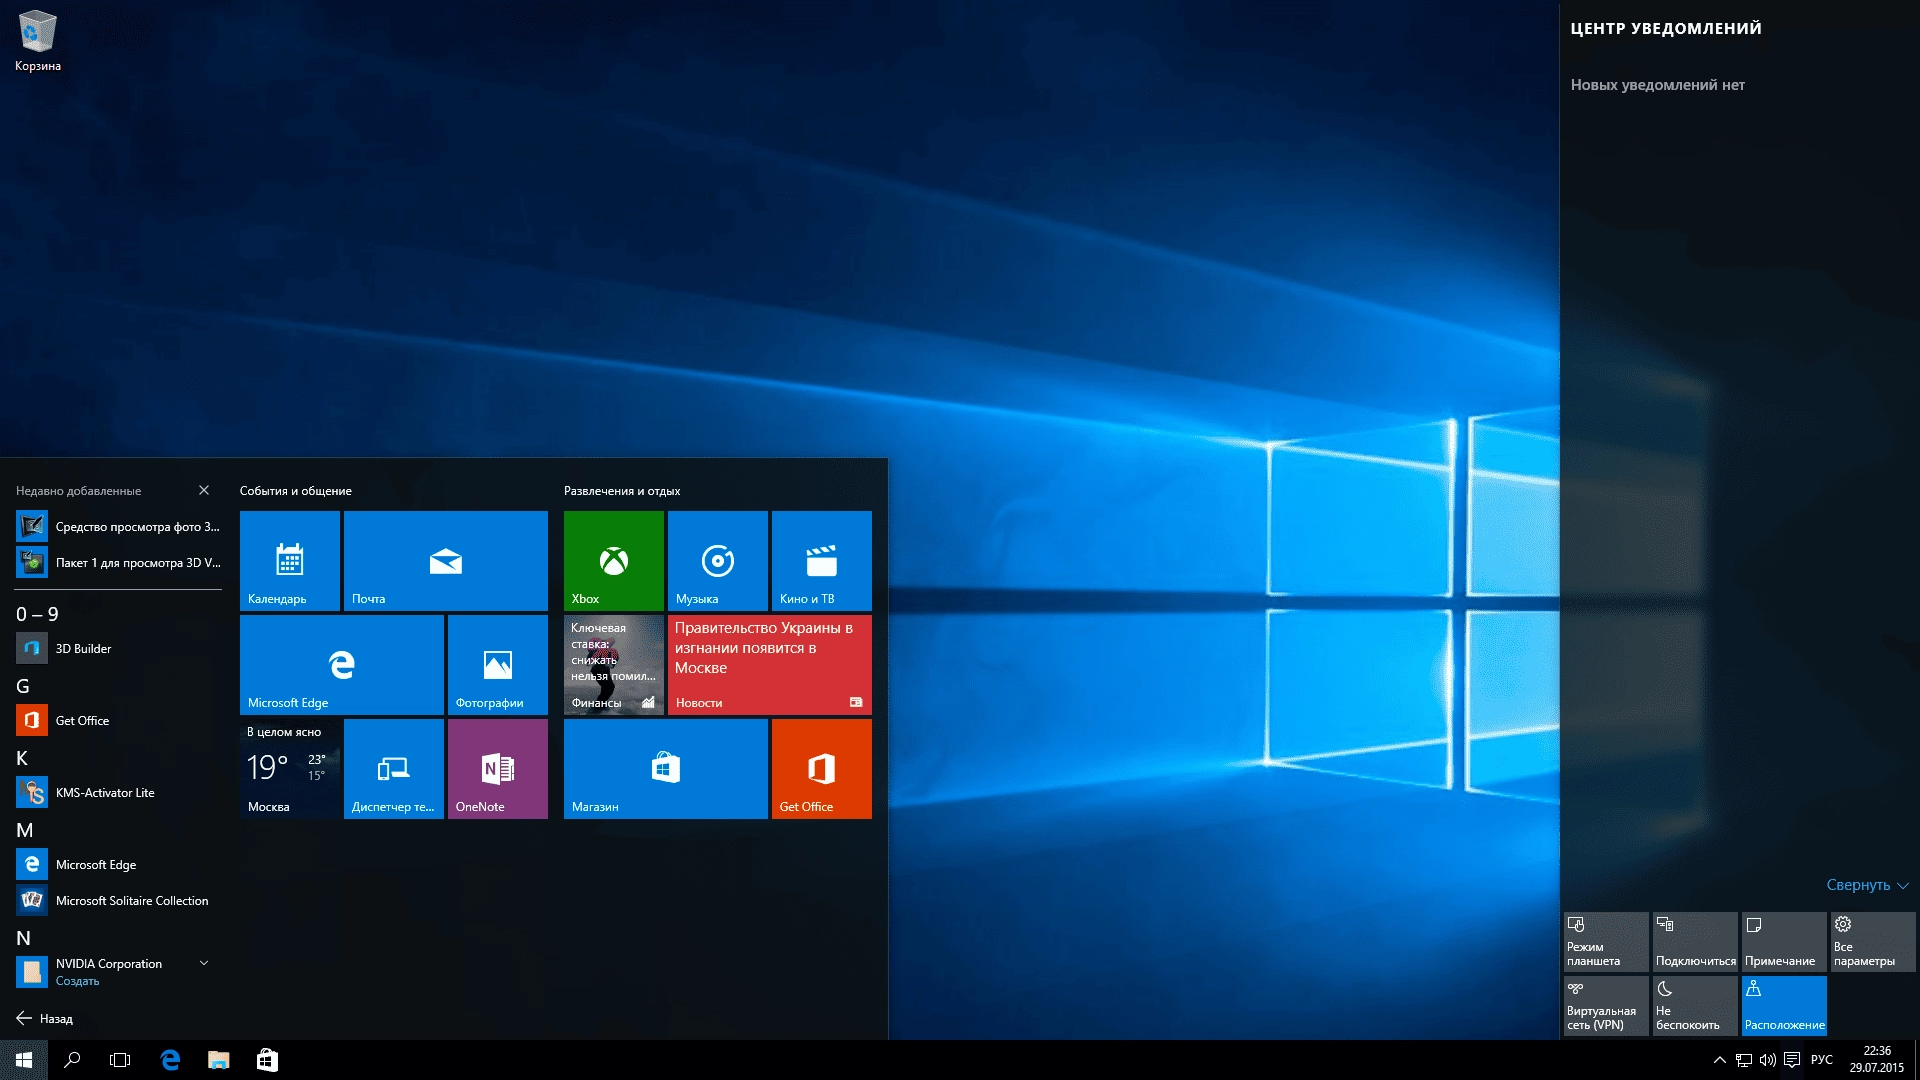The width and height of the screenshot is (1920, 1080).
Task: Toggle the VPN quick action
Action: pos(1606,1006)
